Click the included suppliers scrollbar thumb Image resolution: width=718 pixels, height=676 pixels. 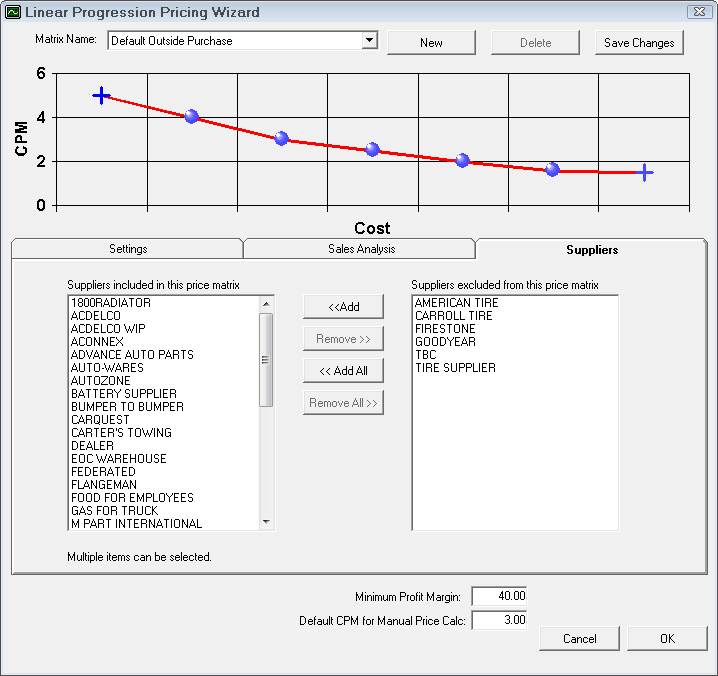click(266, 360)
